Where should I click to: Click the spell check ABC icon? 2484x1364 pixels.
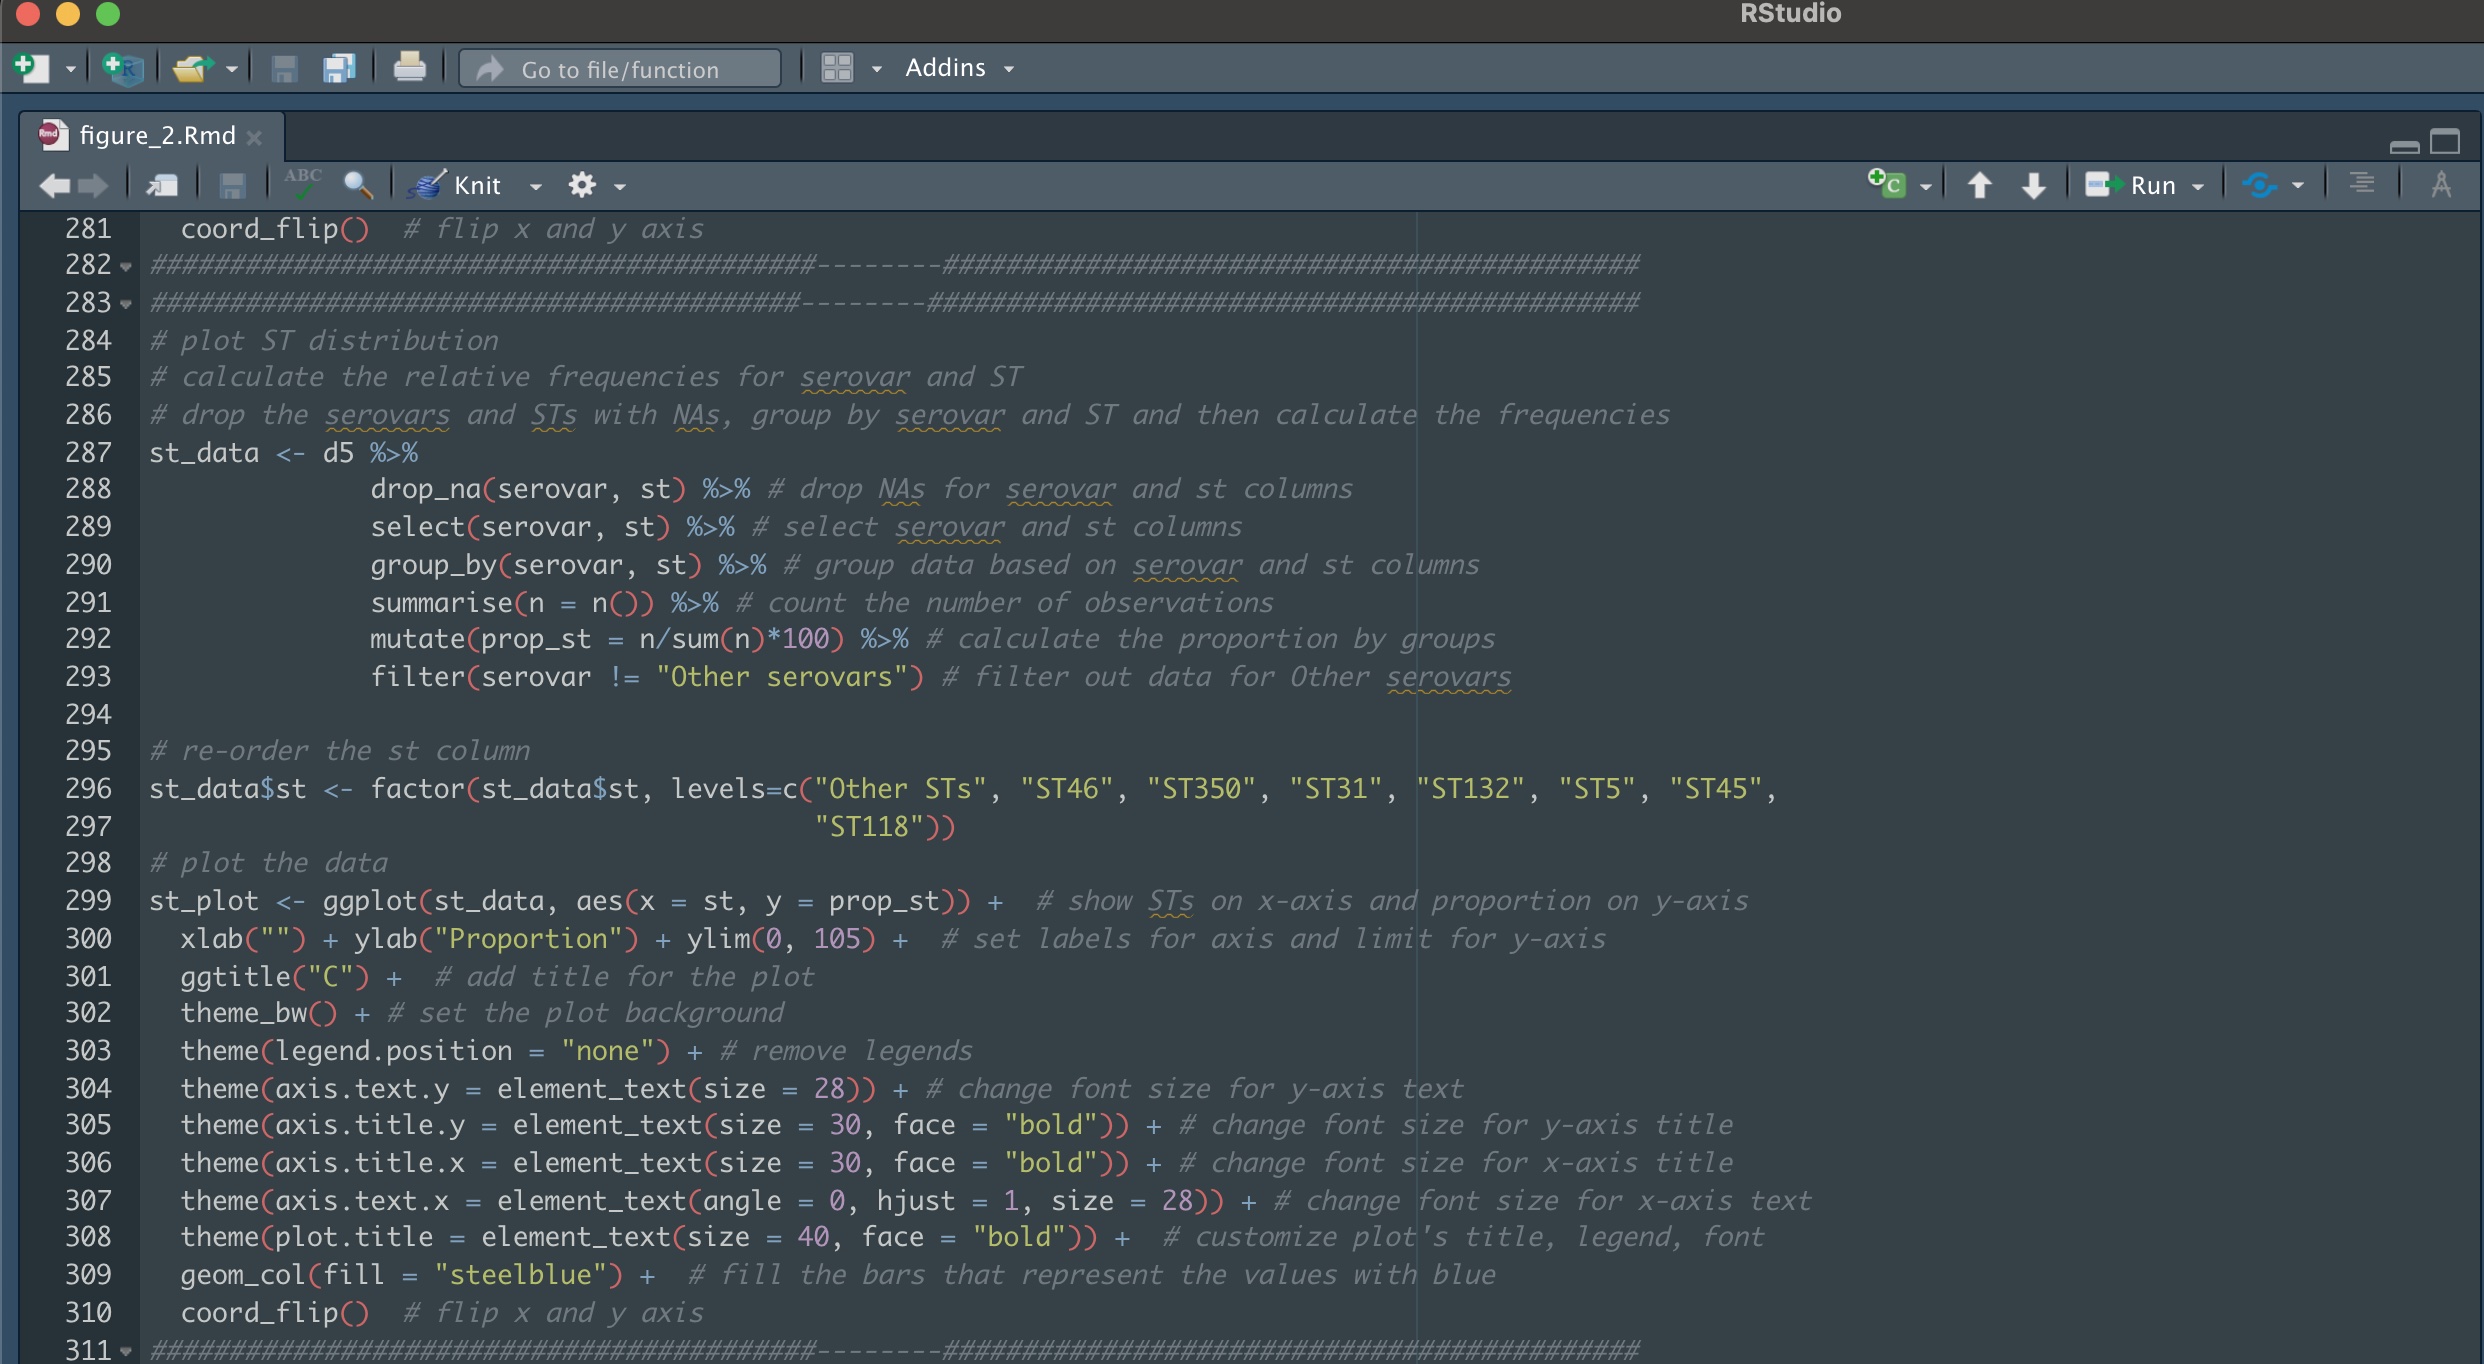click(x=302, y=183)
